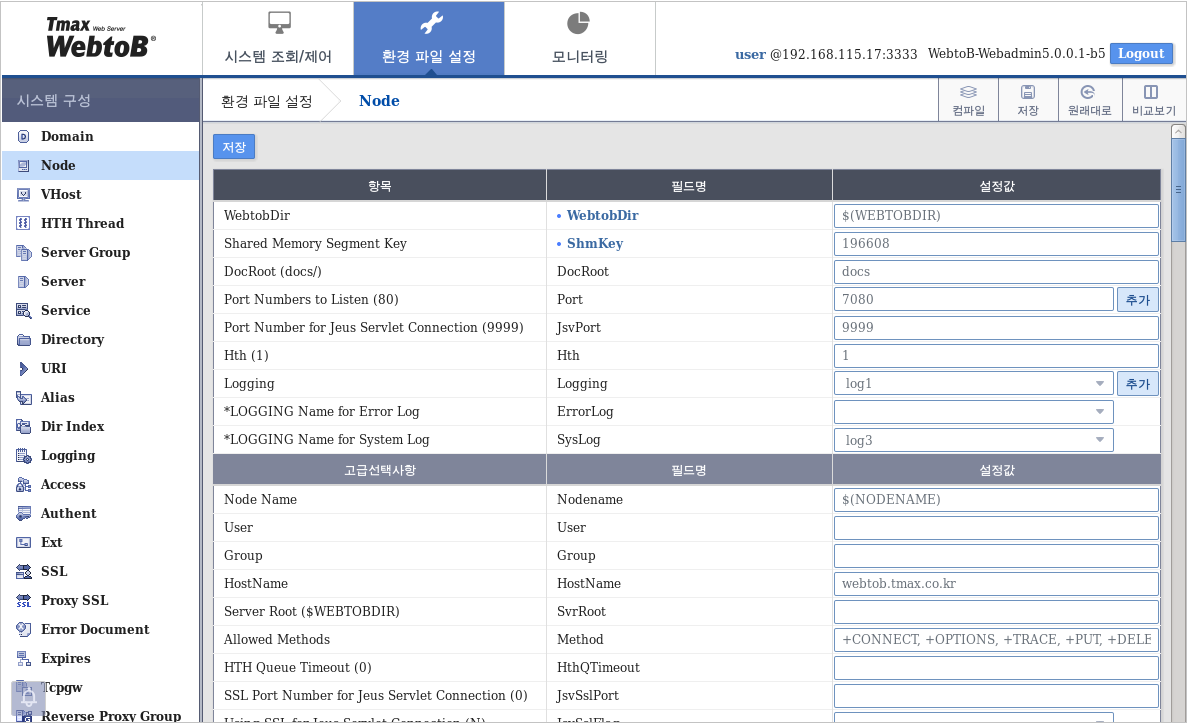Select the SSL icon in the sidebar
The image size is (1191, 727).
[22, 571]
